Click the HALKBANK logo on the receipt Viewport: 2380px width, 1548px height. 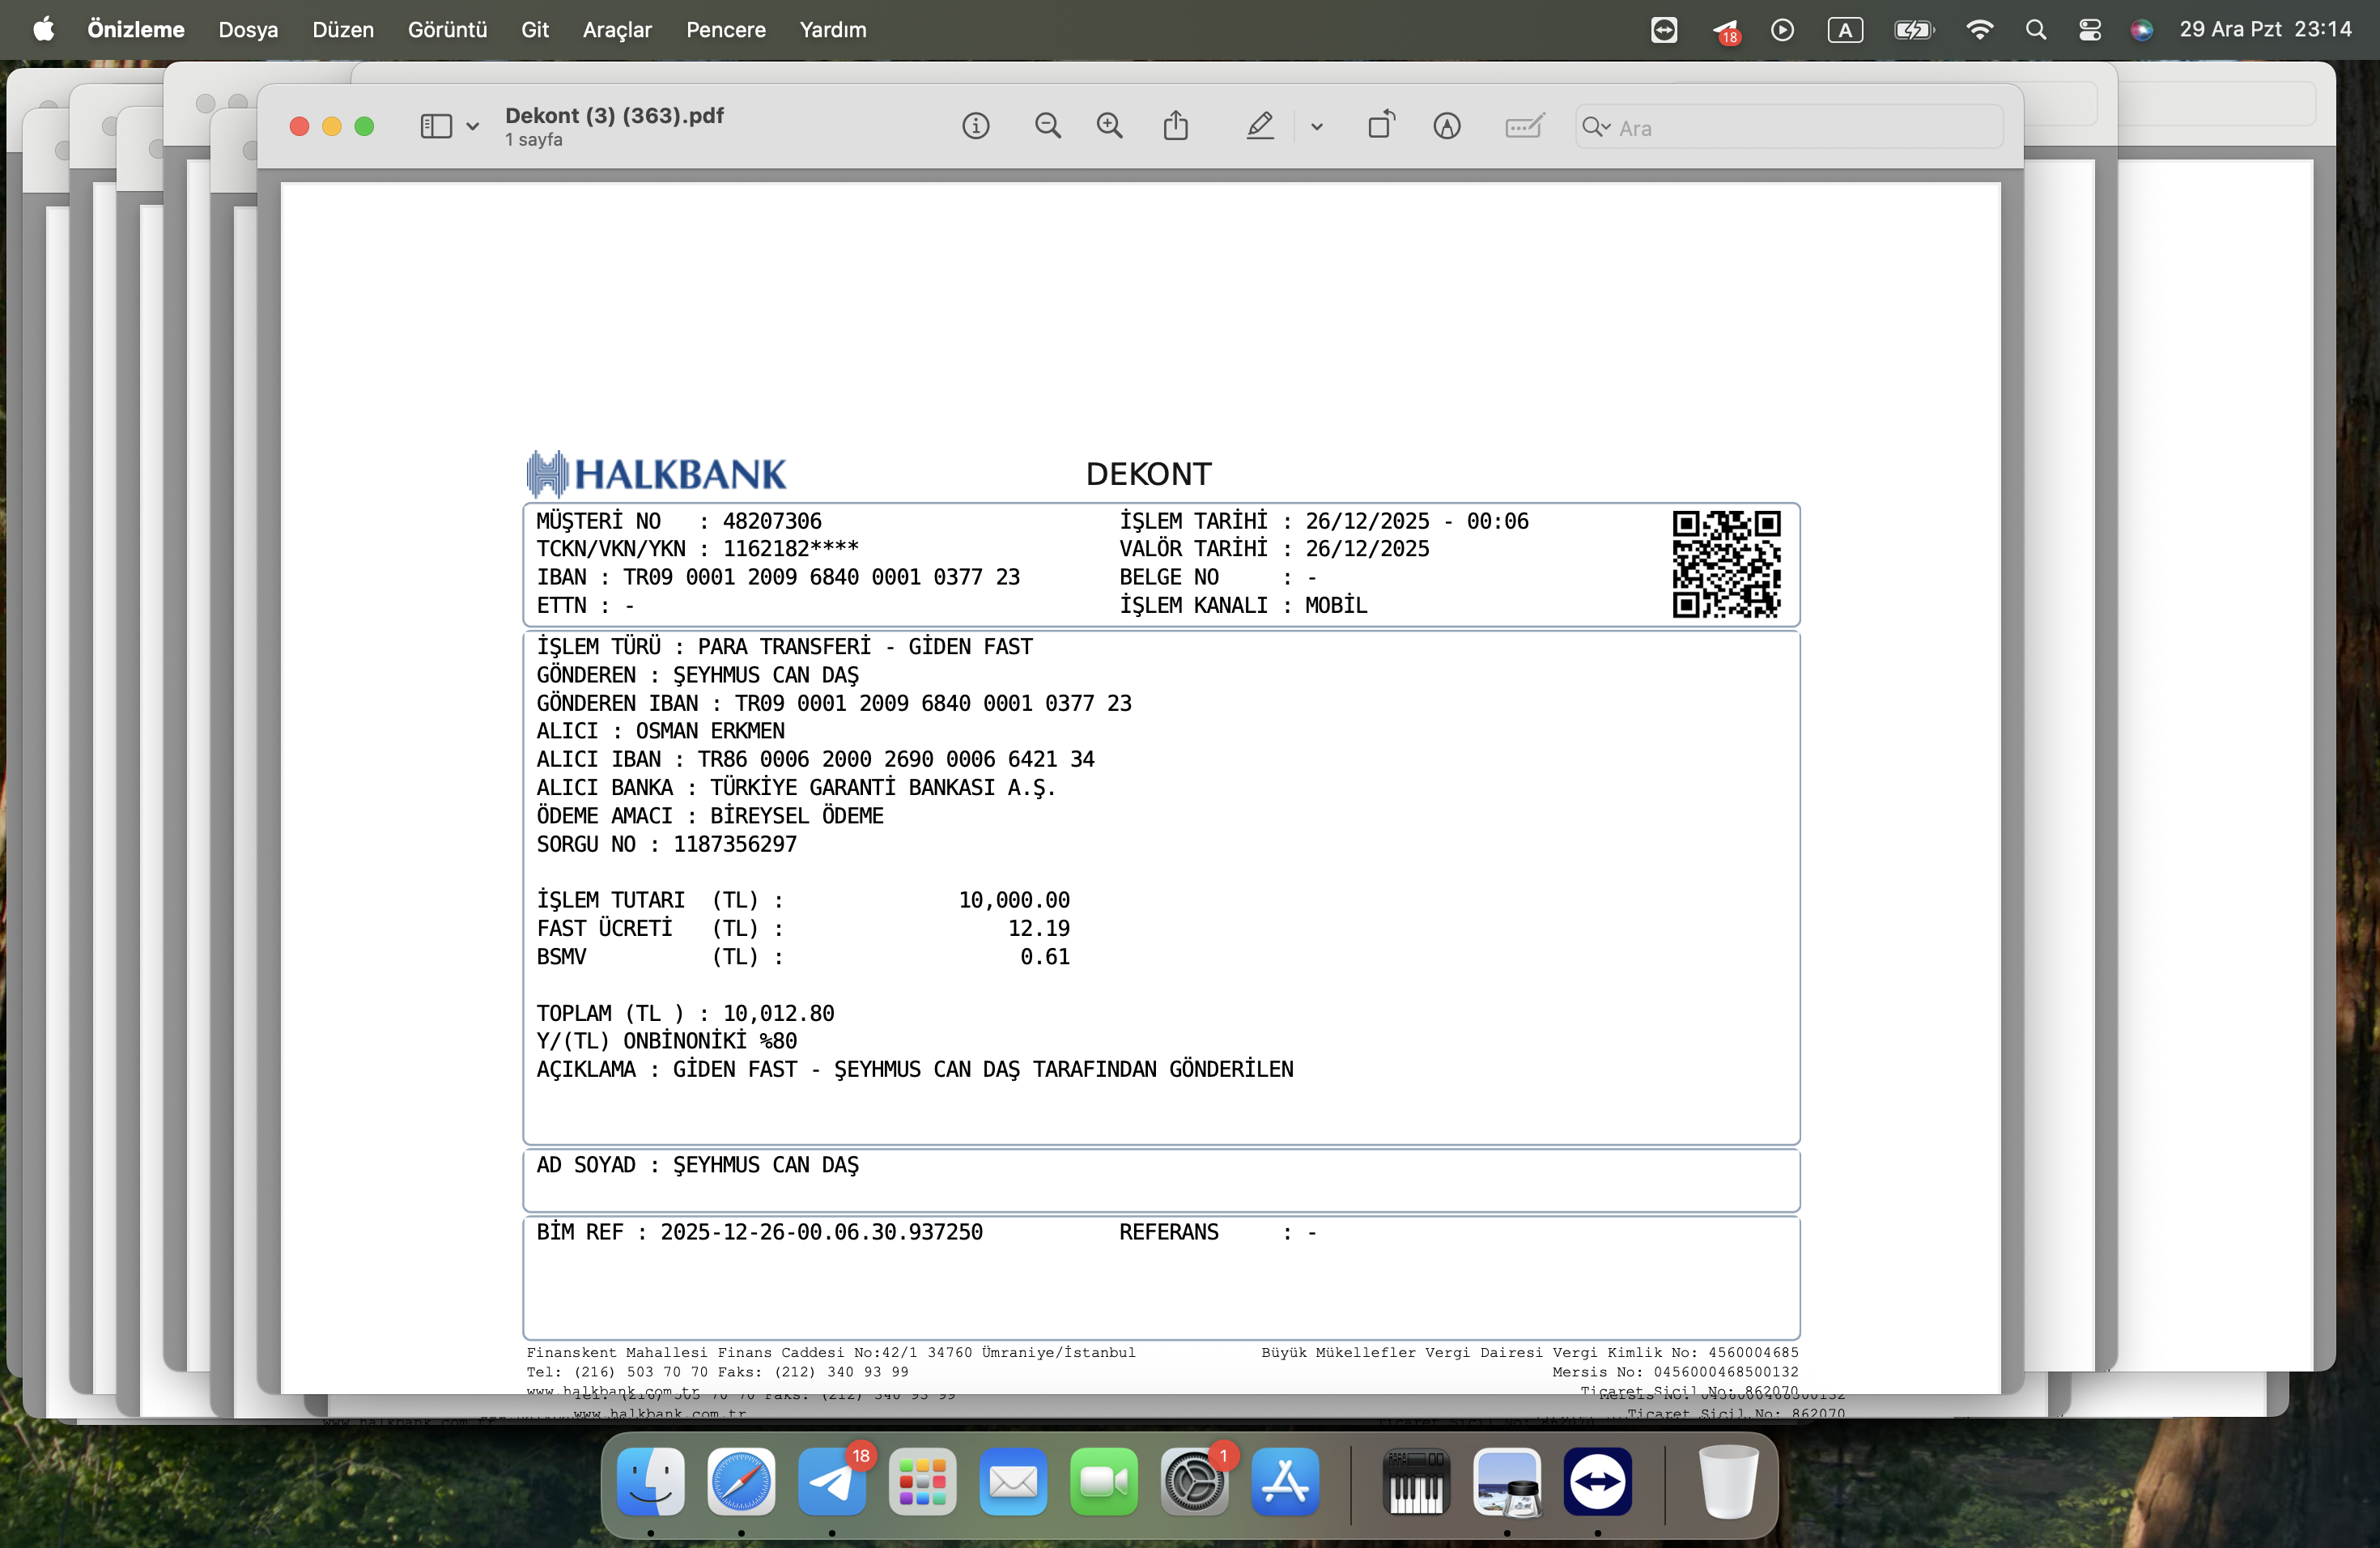tap(657, 474)
